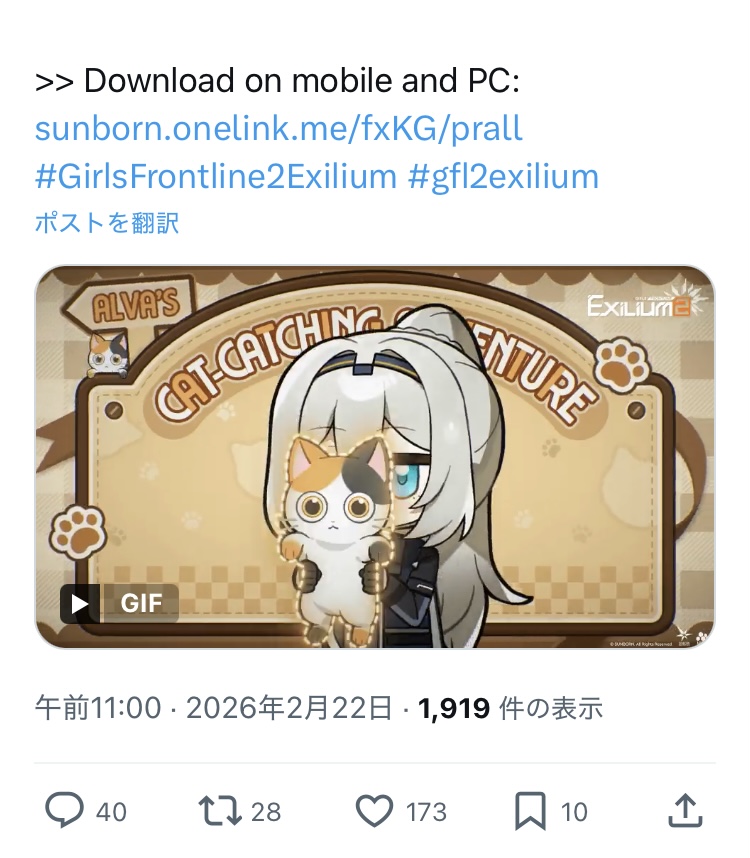Share the post via upload arrow icon
The width and height of the screenshot is (750, 858).
[x=685, y=810]
